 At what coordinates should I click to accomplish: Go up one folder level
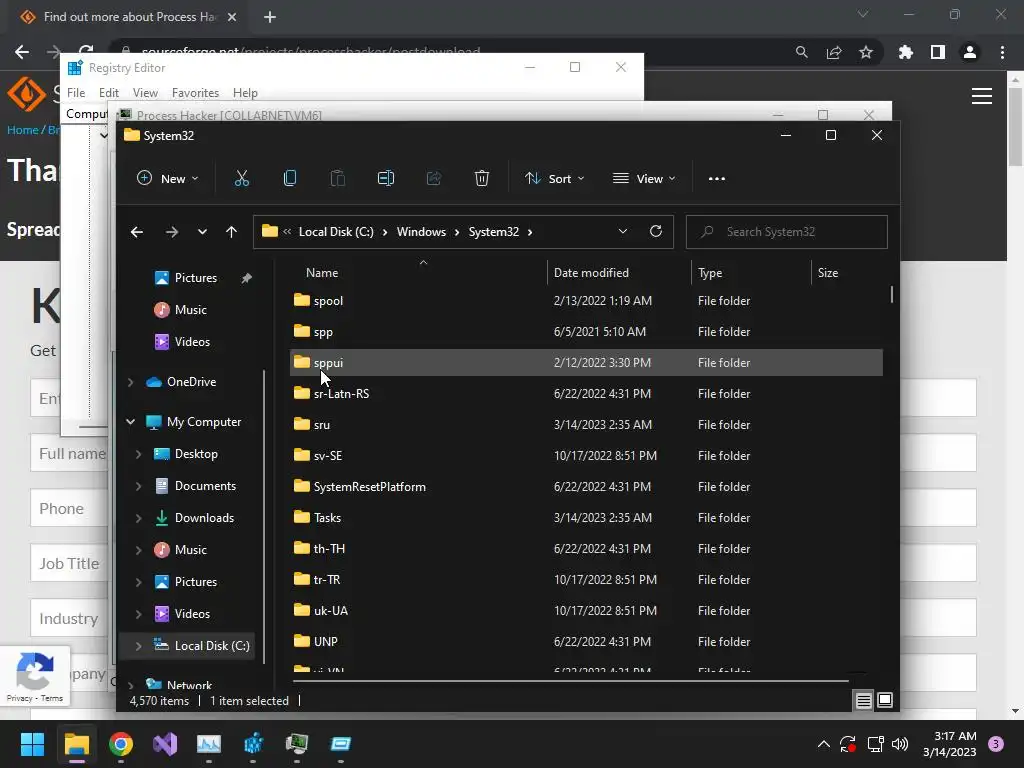coord(231,232)
